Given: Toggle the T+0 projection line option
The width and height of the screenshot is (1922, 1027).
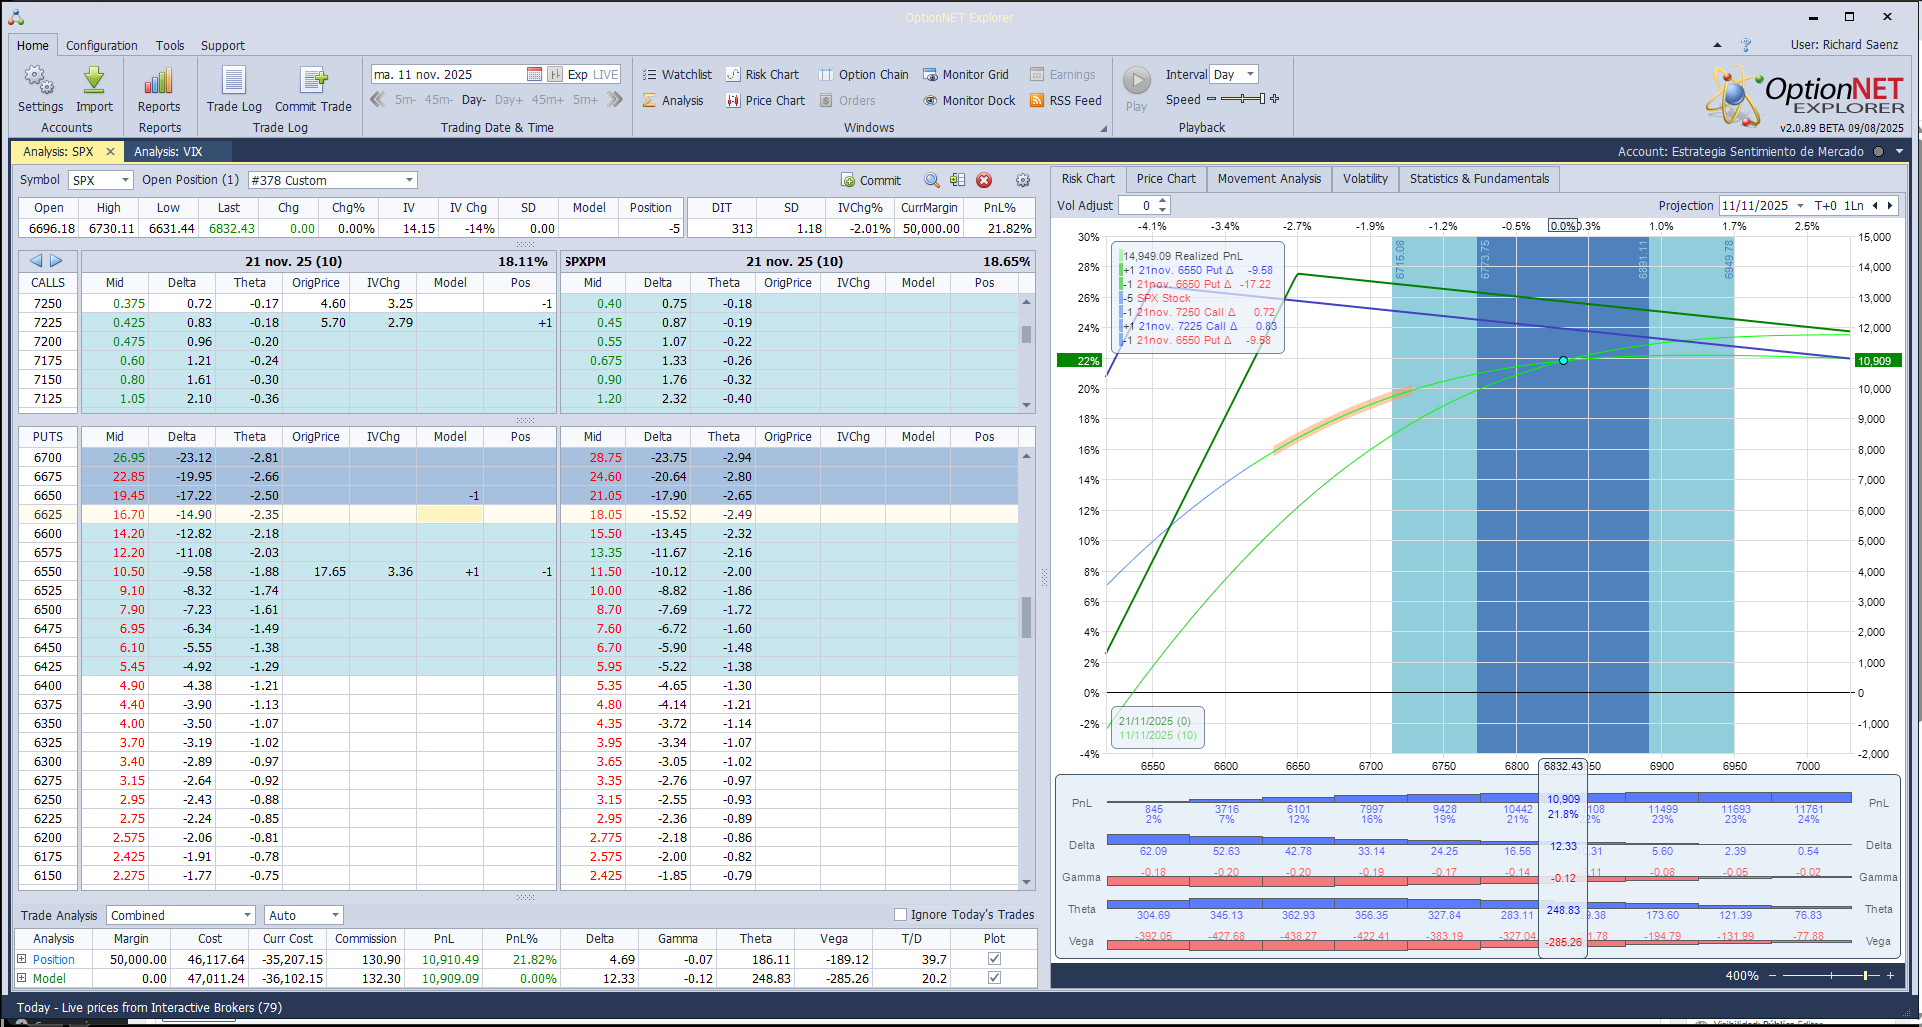Looking at the screenshot, I should point(1825,206).
